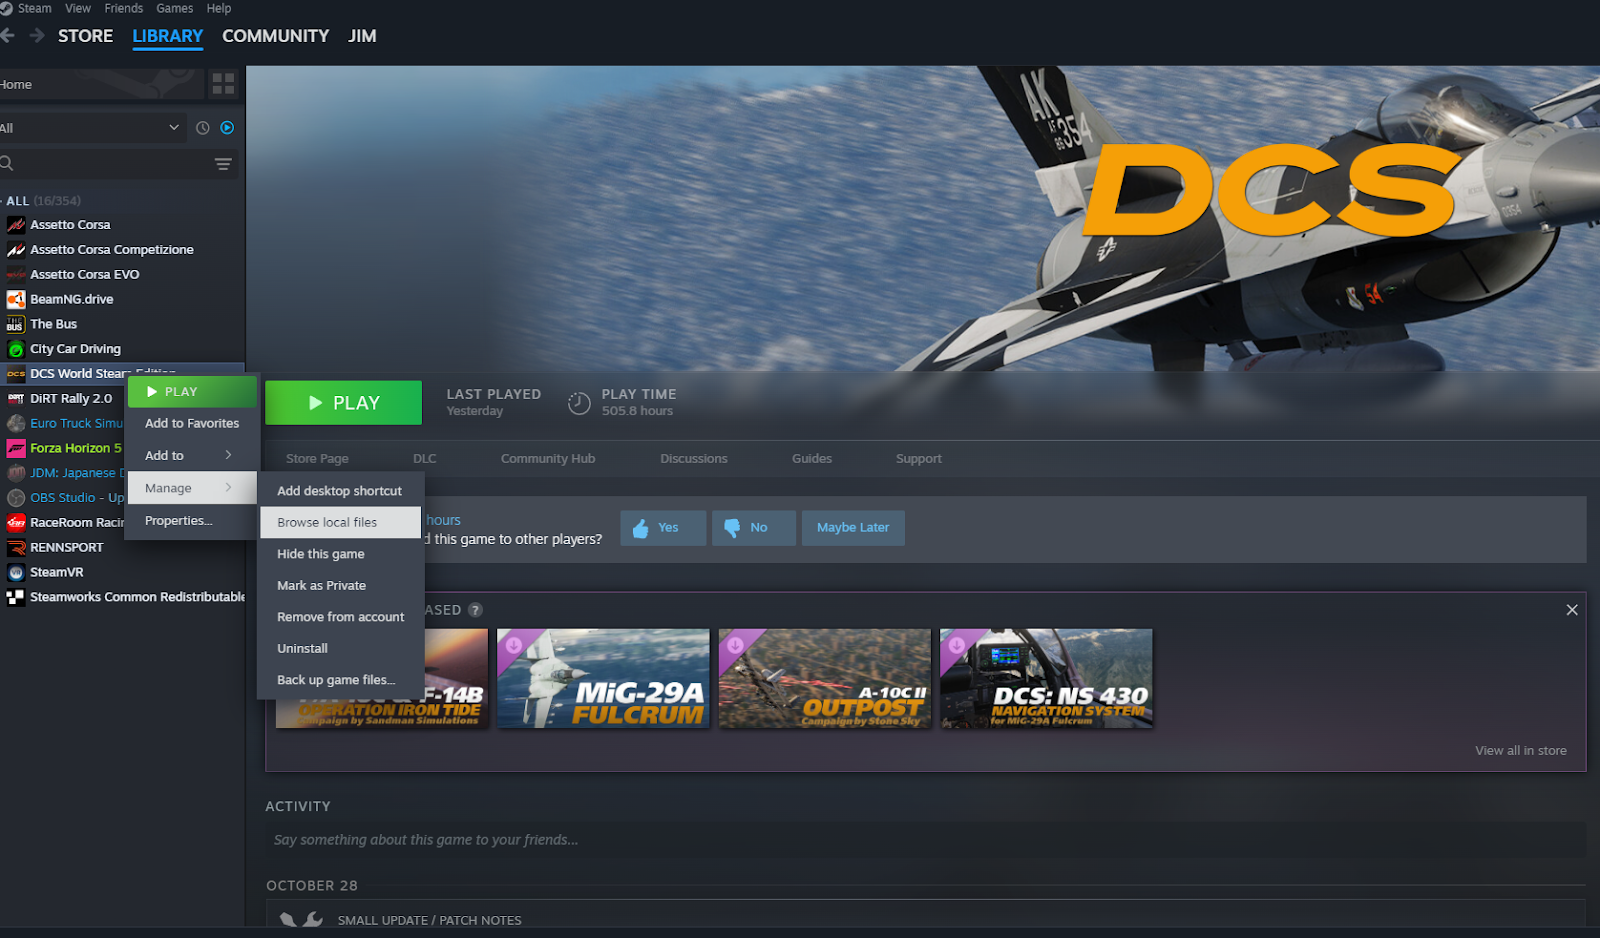This screenshot has height=938, width=1600.
Task: Choose Remove from account
Action: tap(340, 617)
